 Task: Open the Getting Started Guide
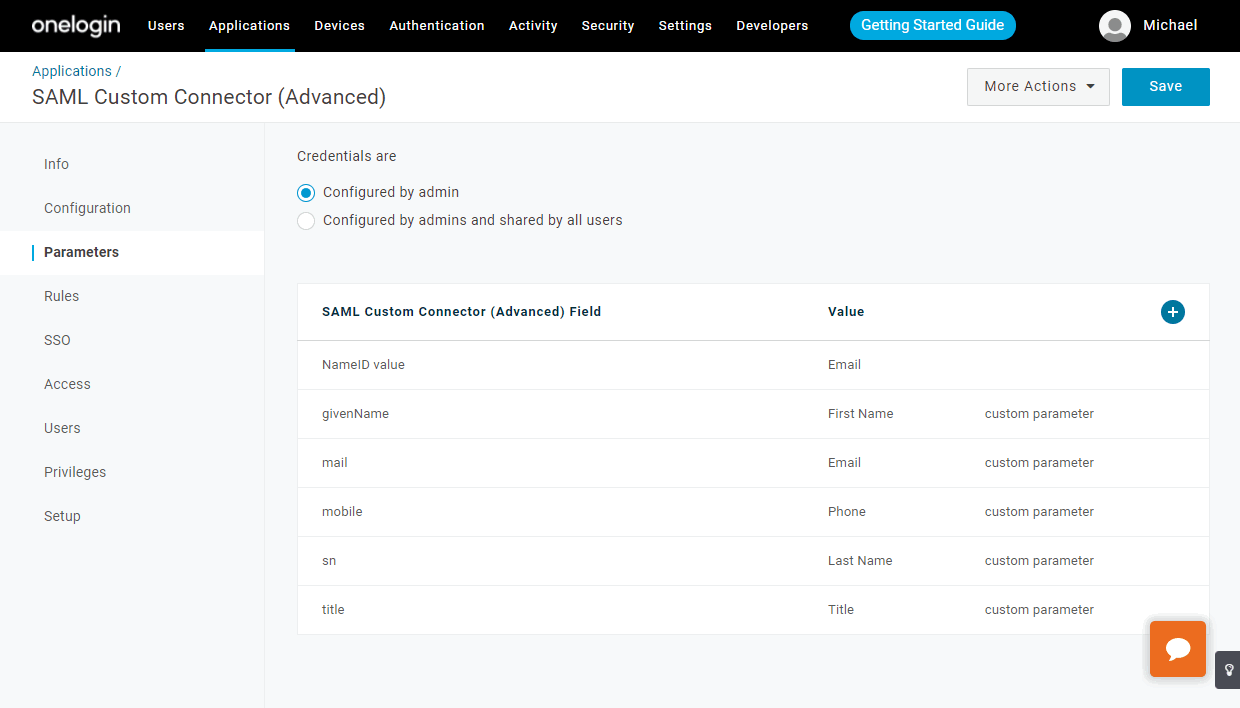tap(932, 25)
